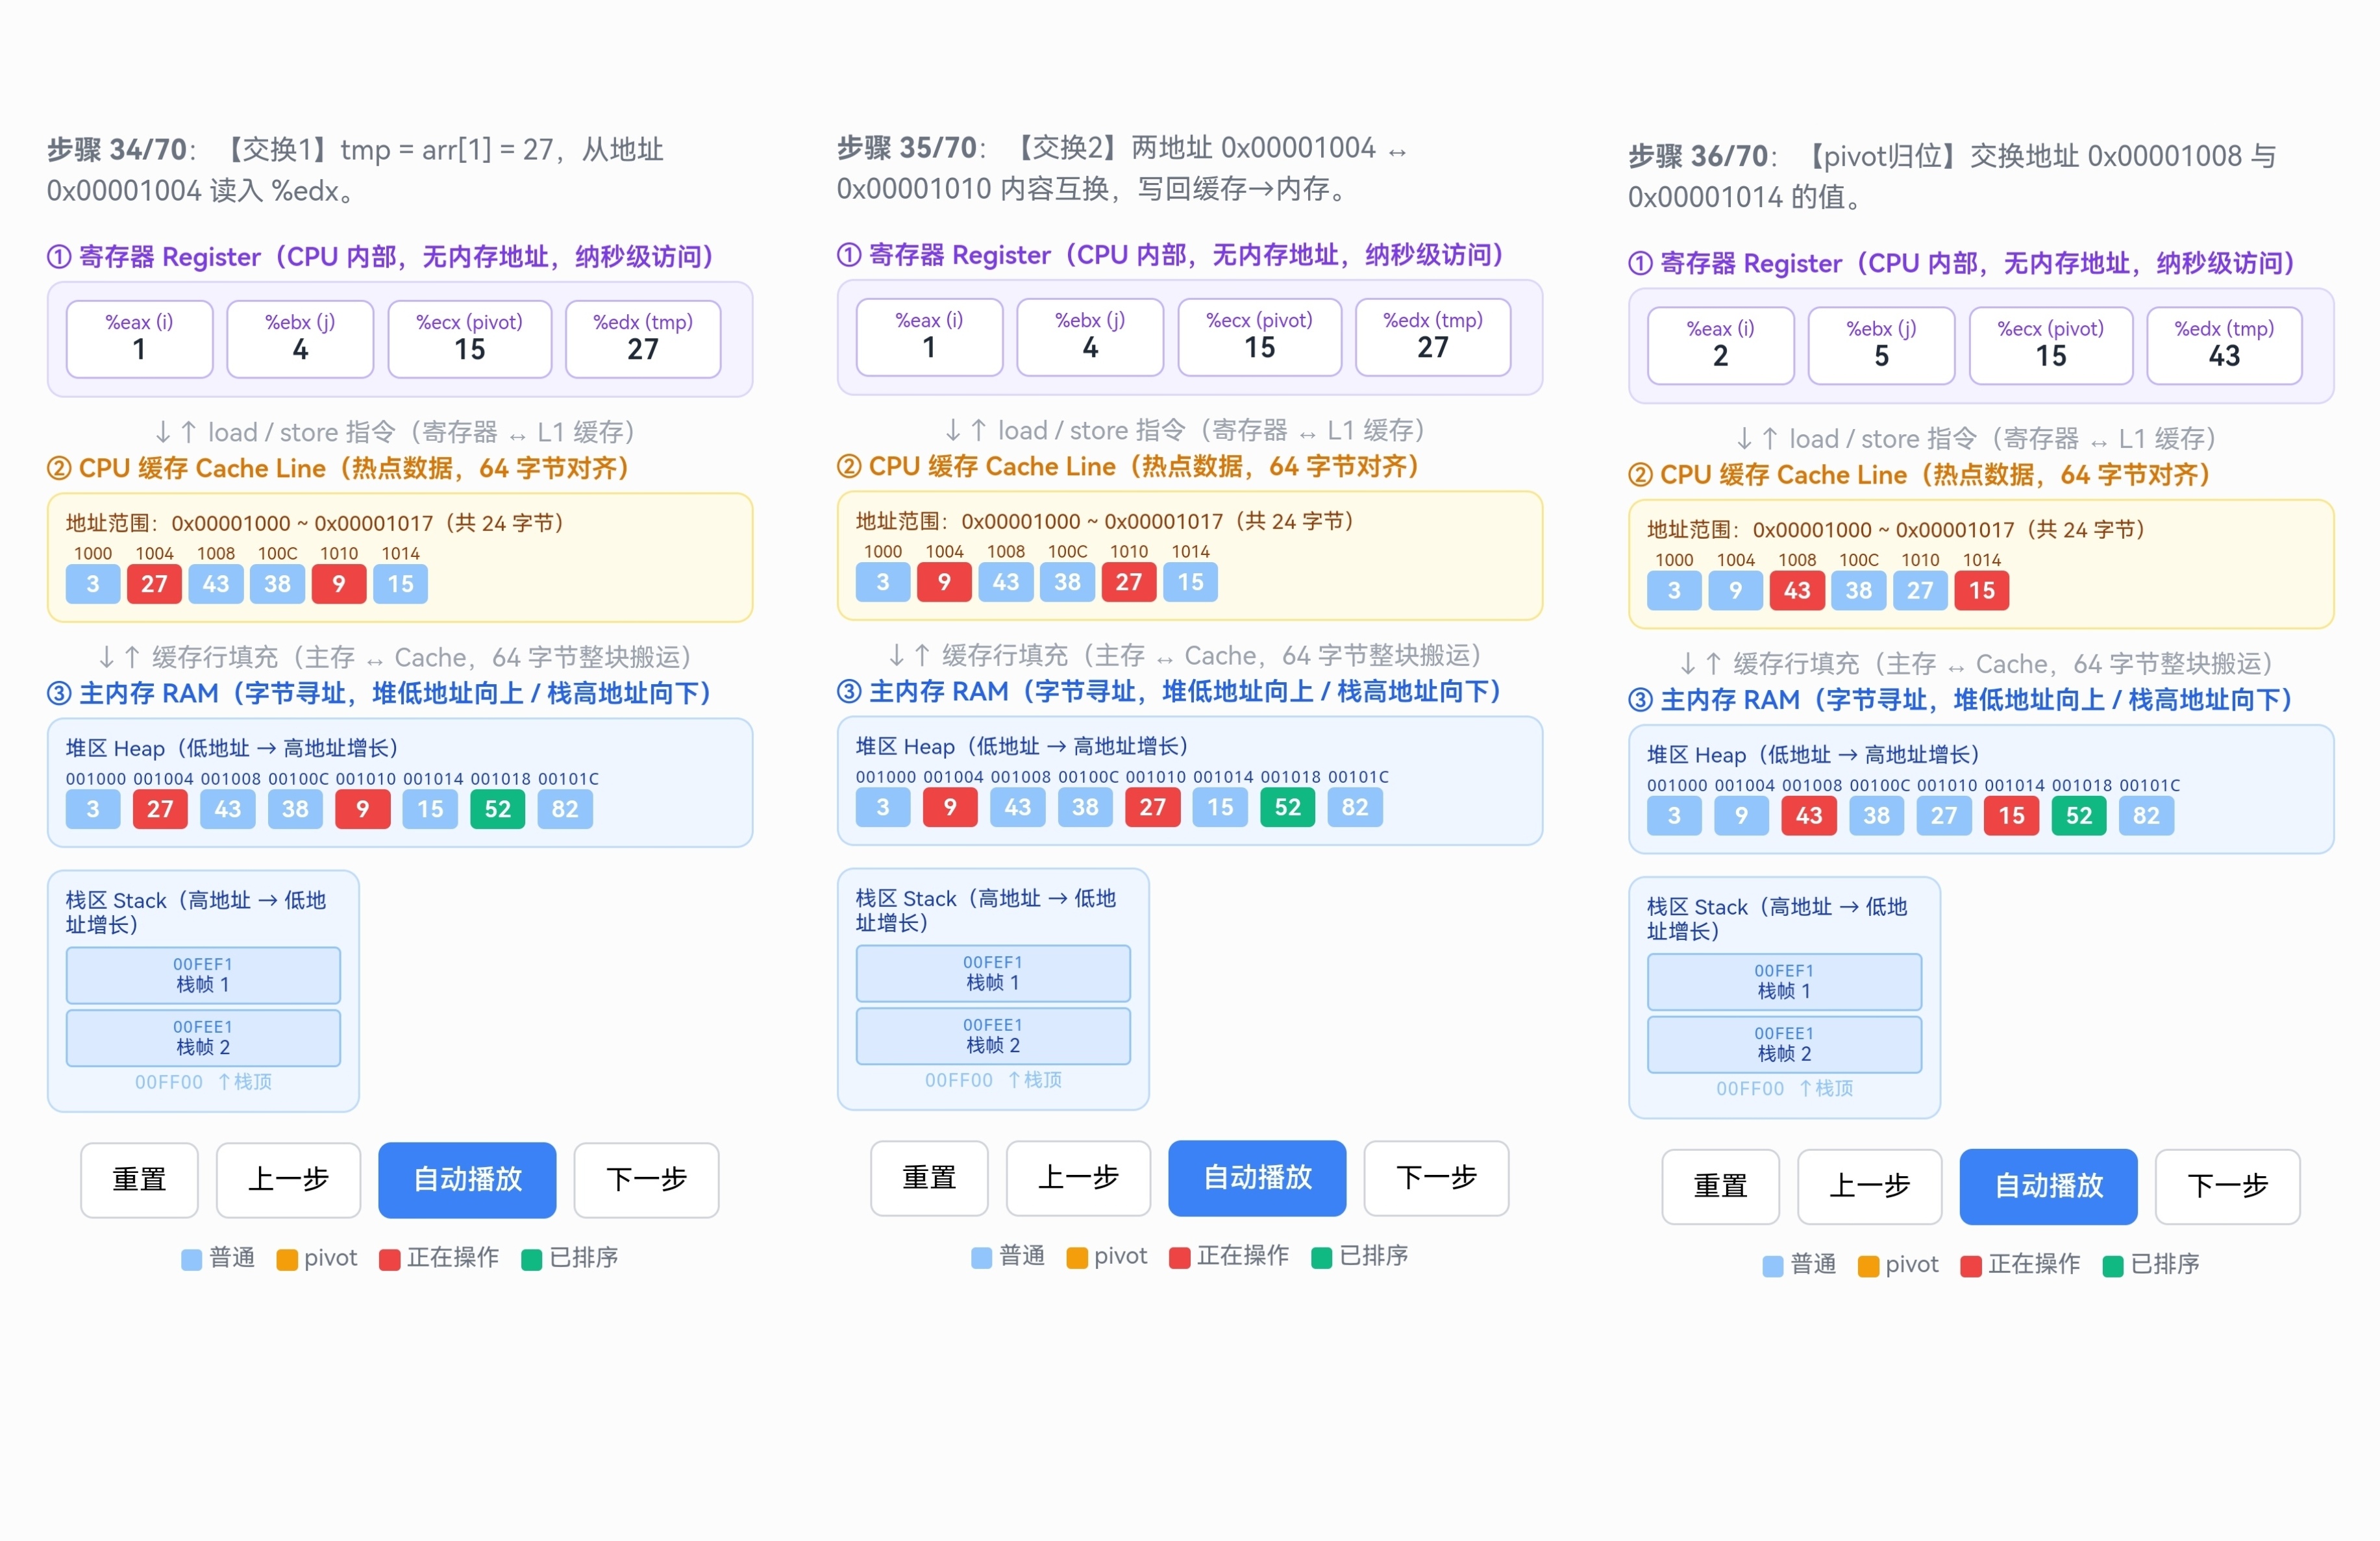
Task: Select 栈帧 2 at 00FEE1 in step 34
Action: pos(203,1038)
